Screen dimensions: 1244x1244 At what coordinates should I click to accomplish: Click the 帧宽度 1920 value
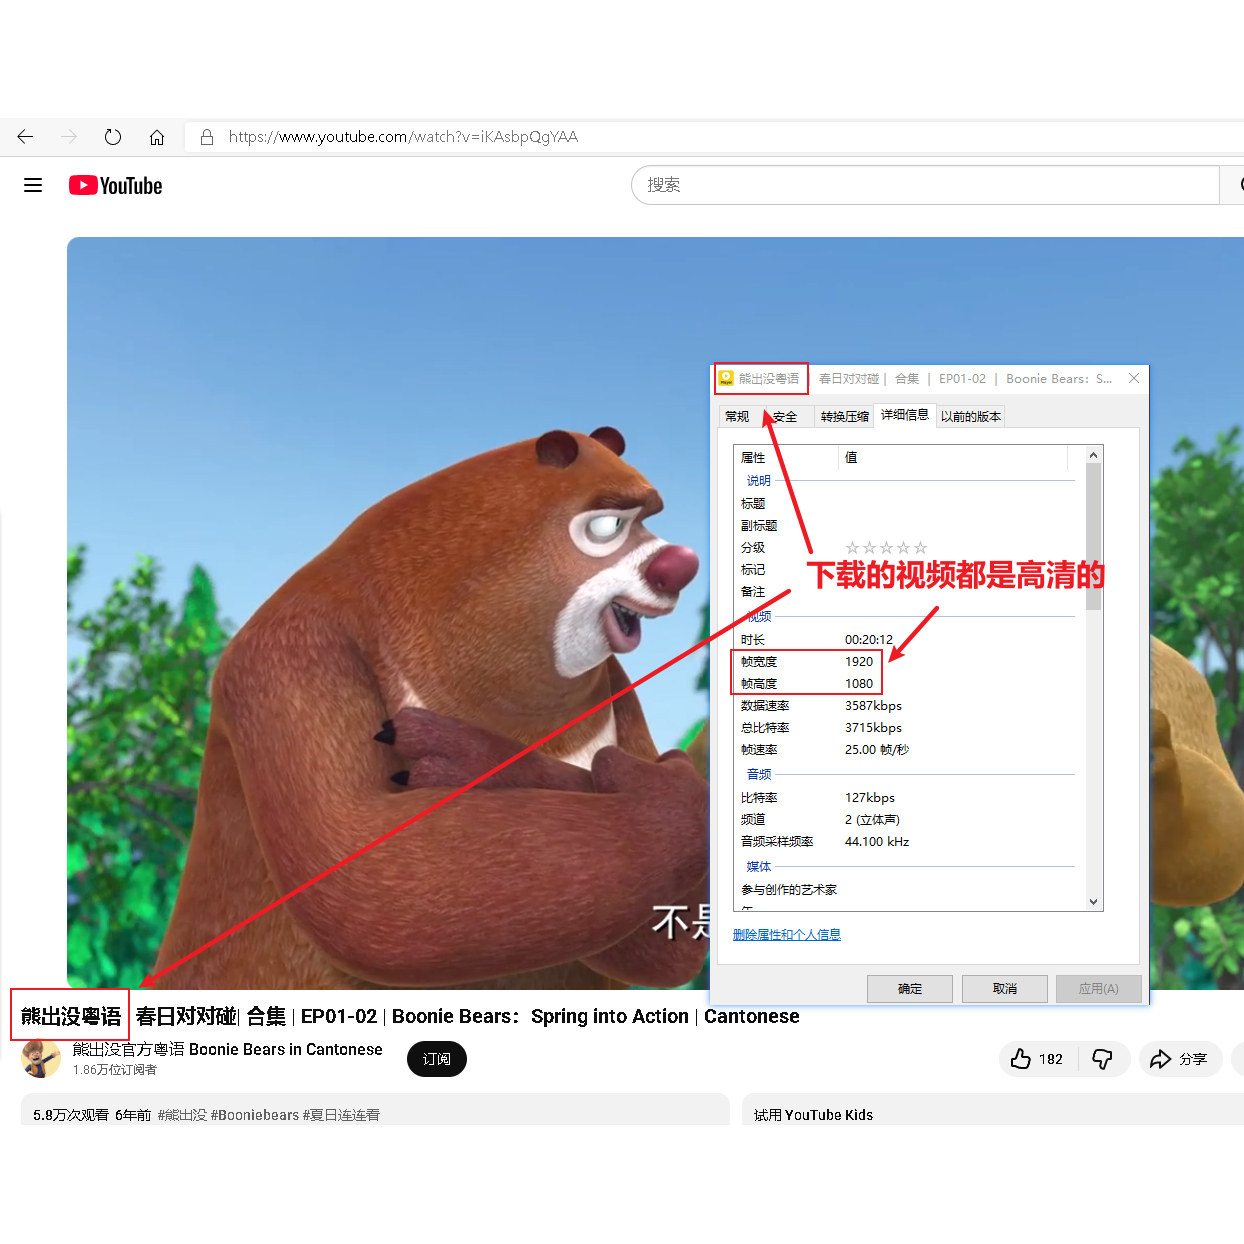[x=859, y=661]
